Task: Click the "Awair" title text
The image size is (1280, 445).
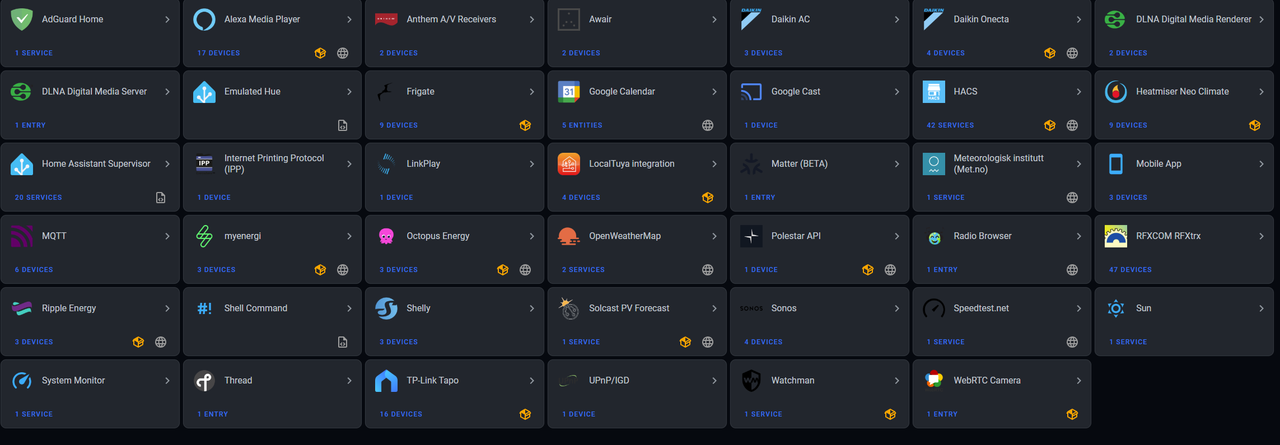Action: (x=600, y=19)
